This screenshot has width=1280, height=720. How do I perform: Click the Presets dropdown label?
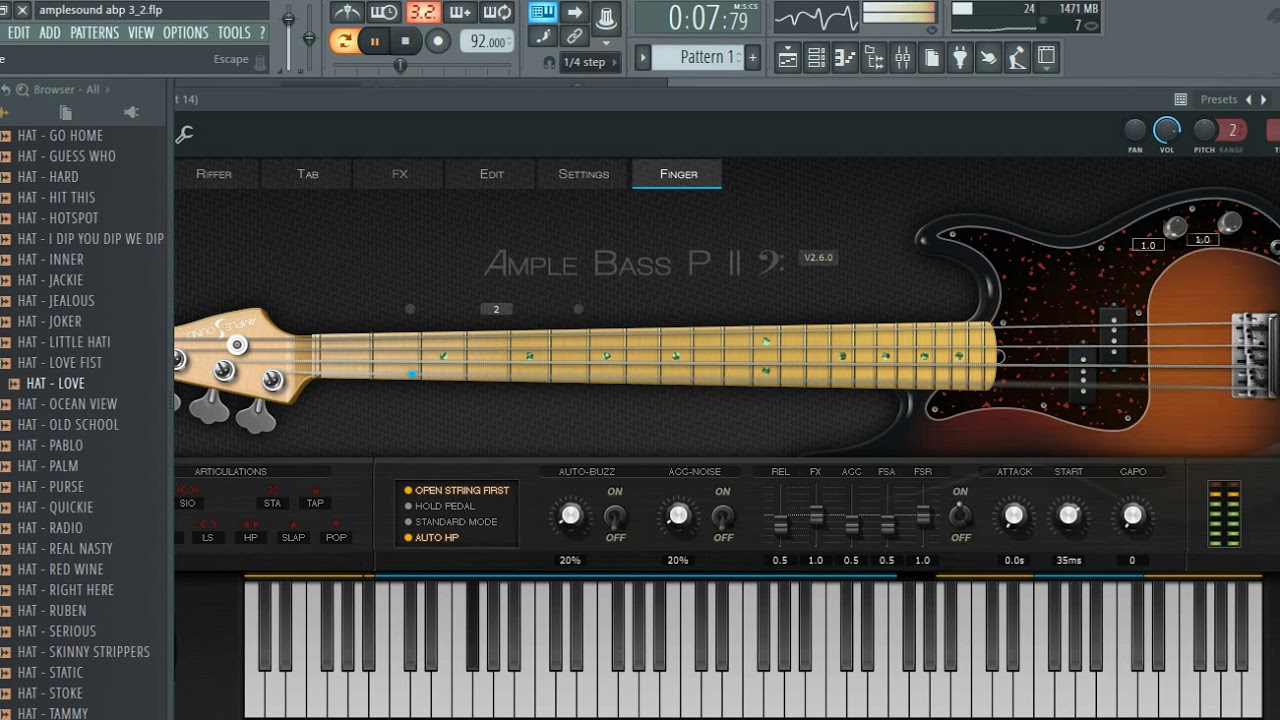coord(1219,99)
